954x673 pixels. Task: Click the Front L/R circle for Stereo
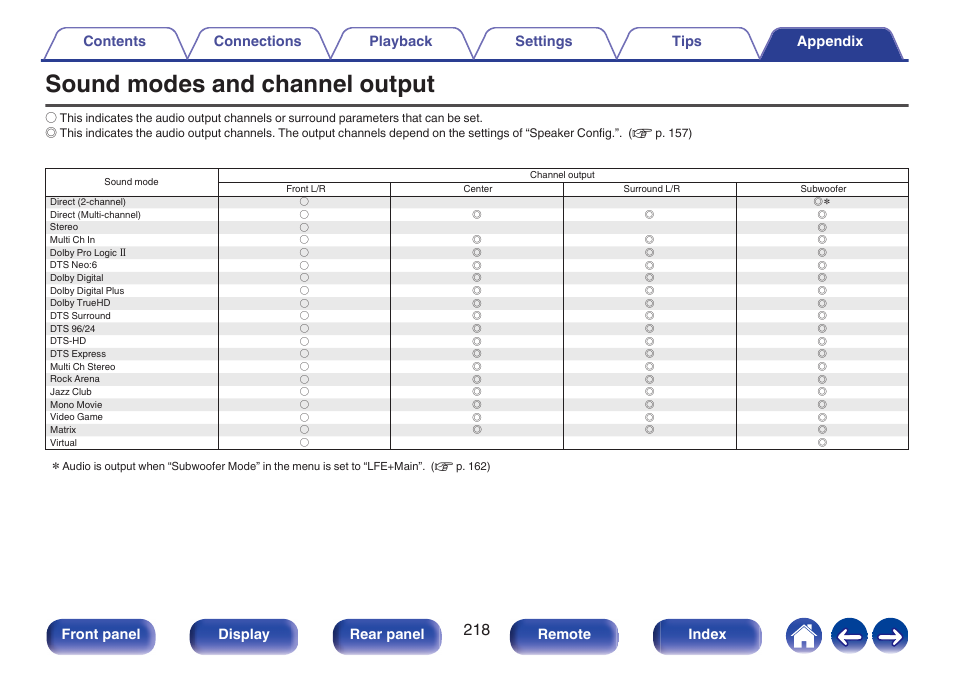pos(304,228)
